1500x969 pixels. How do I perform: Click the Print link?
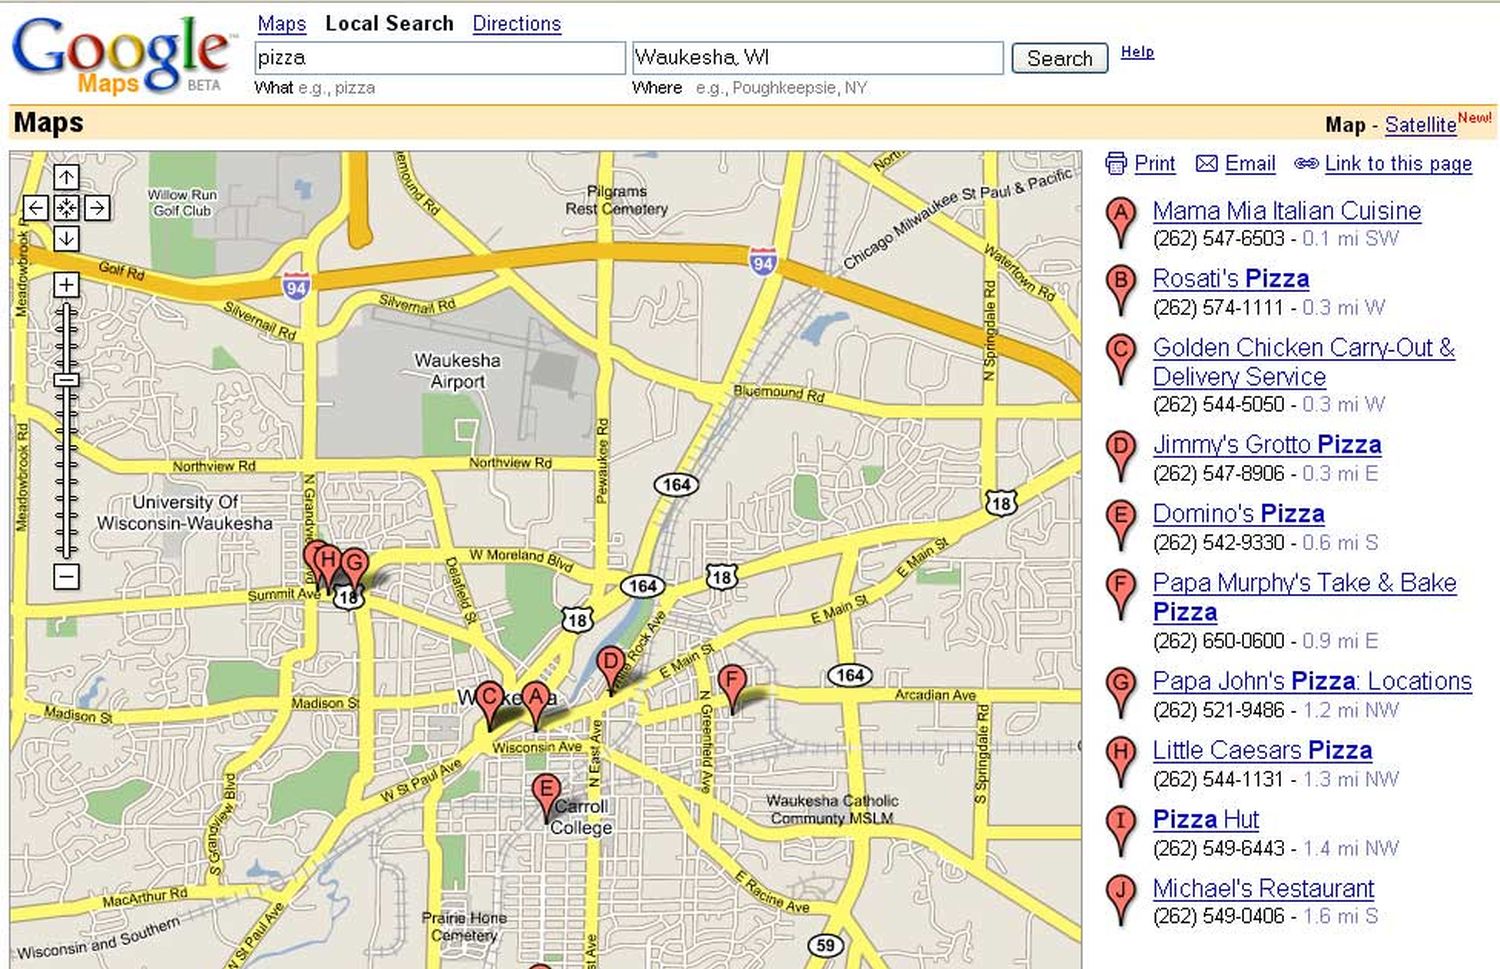(1154, 163)
